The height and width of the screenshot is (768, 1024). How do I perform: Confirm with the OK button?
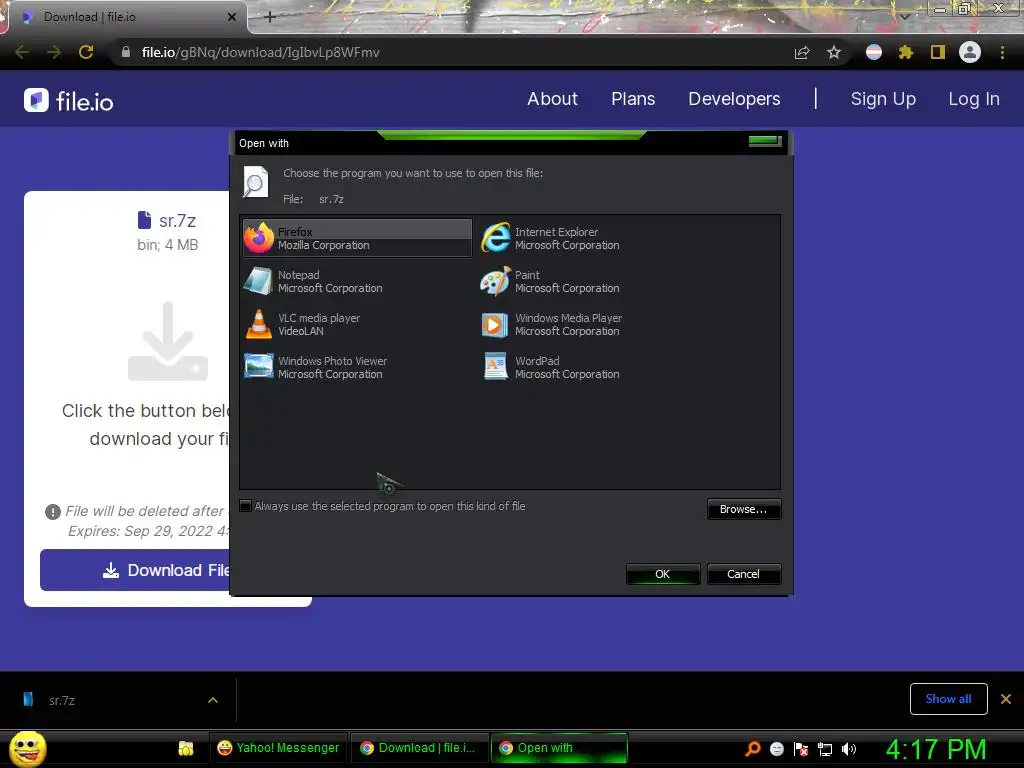(662, 574)
